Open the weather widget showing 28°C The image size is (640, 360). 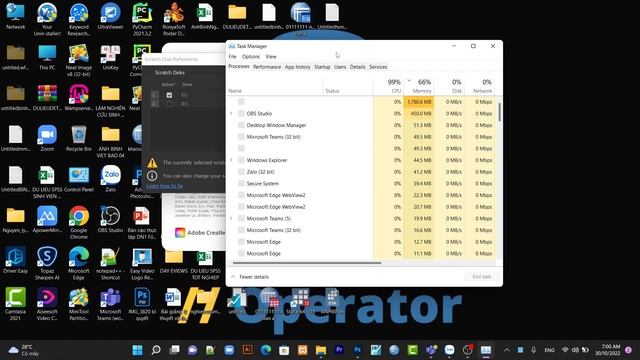24,350
